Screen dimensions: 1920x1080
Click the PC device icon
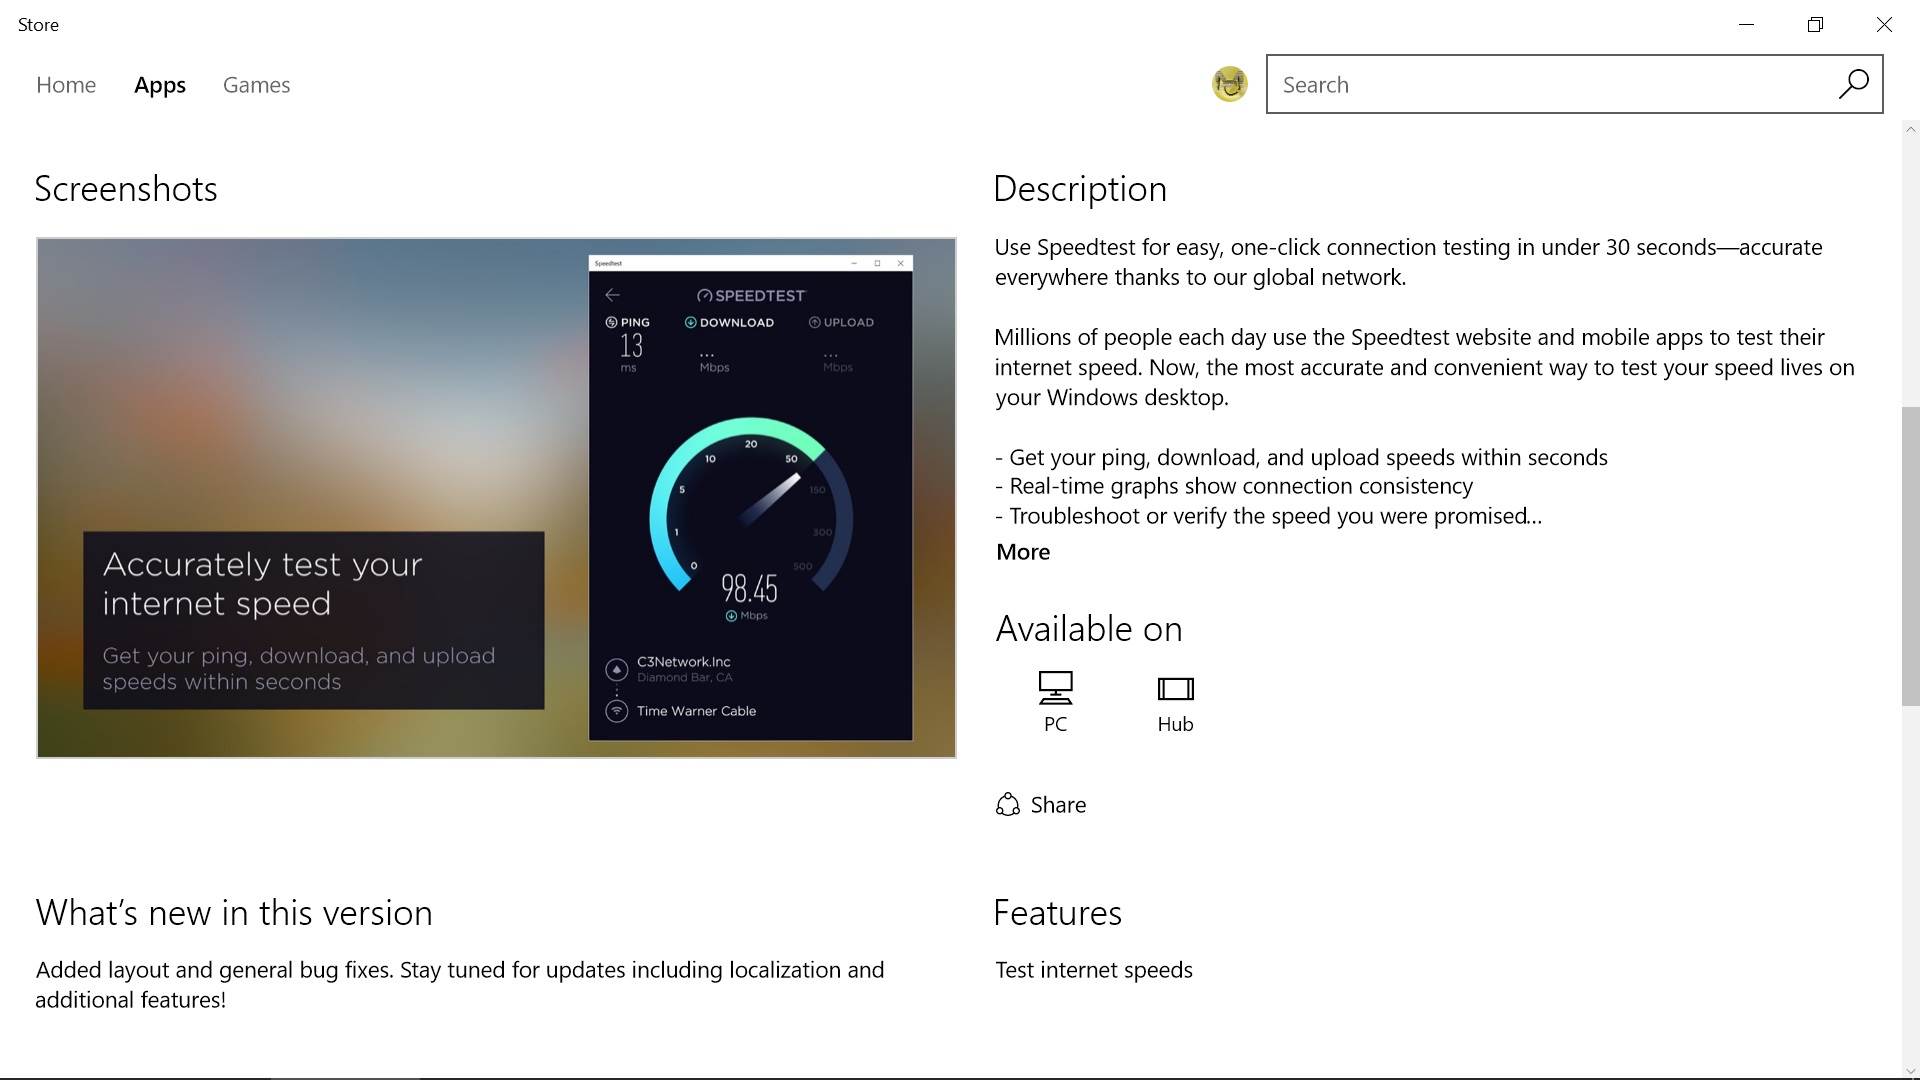1055,688
